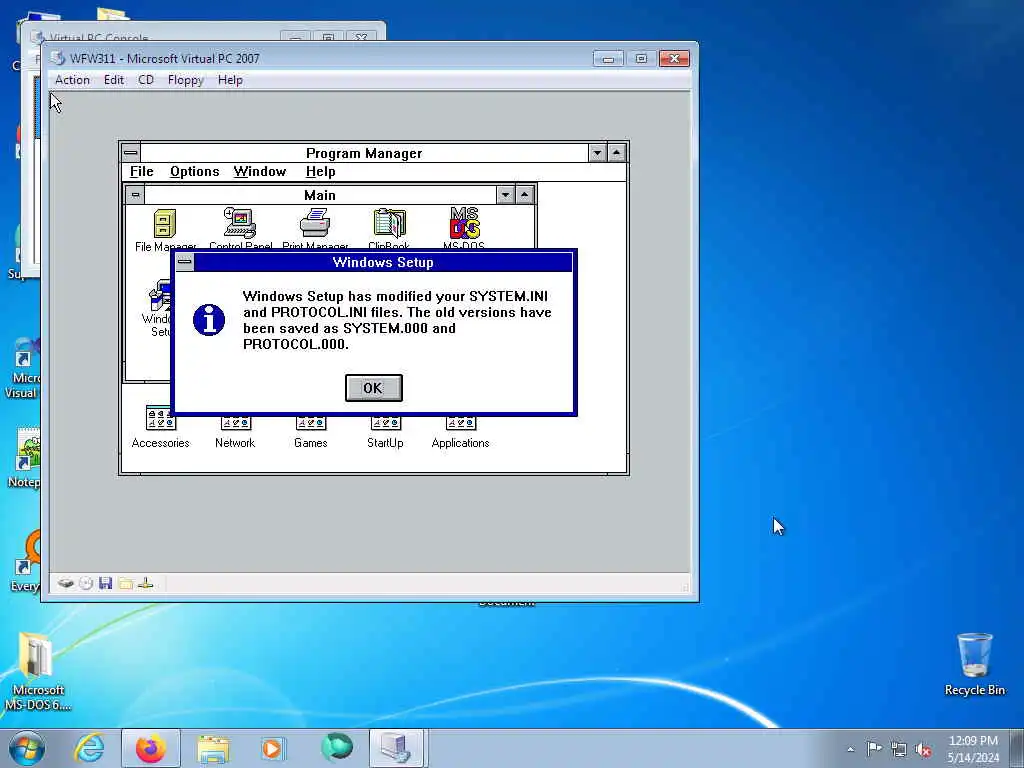Open the Virtual PC CD menu
This screenshot has height=768, width=1024.
(146, 80)
